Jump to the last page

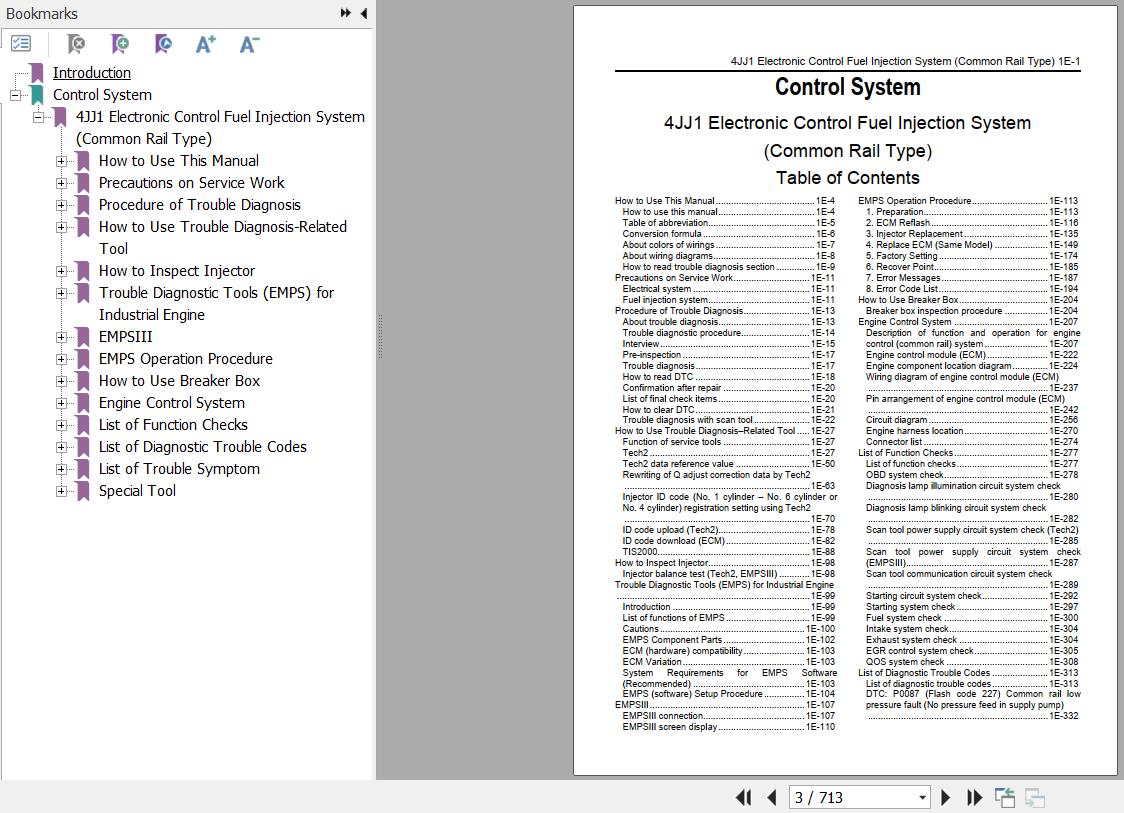pyautogui.click(x=974, y=797)
